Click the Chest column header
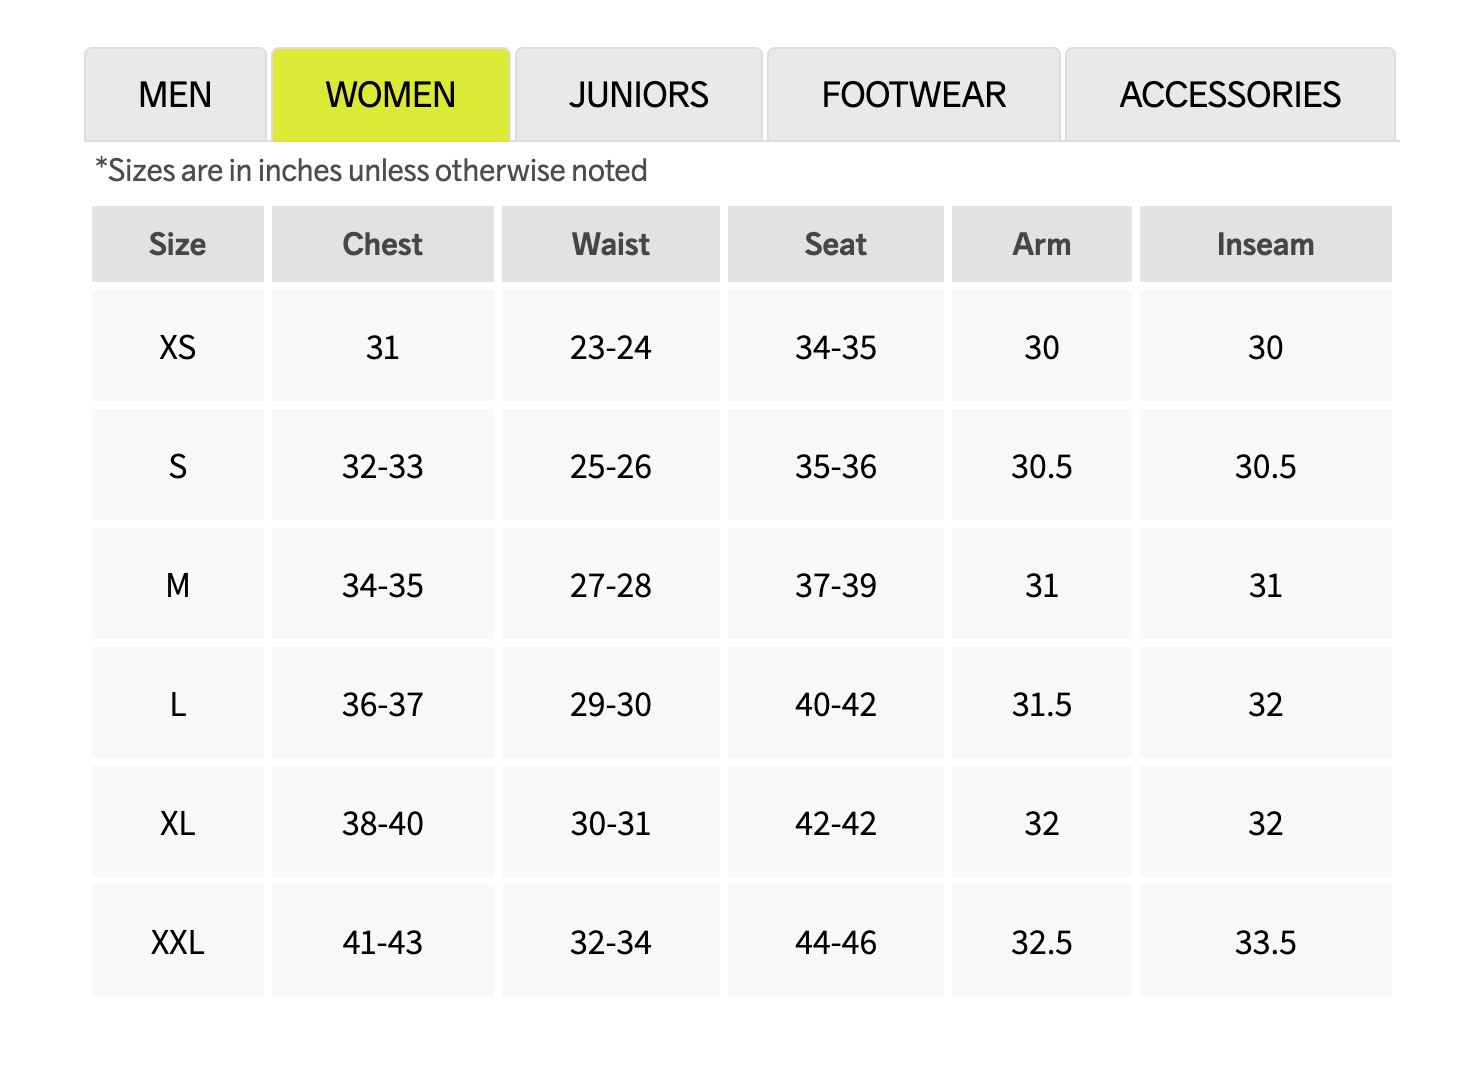Screen dimensions: 1480x1072 382,244
